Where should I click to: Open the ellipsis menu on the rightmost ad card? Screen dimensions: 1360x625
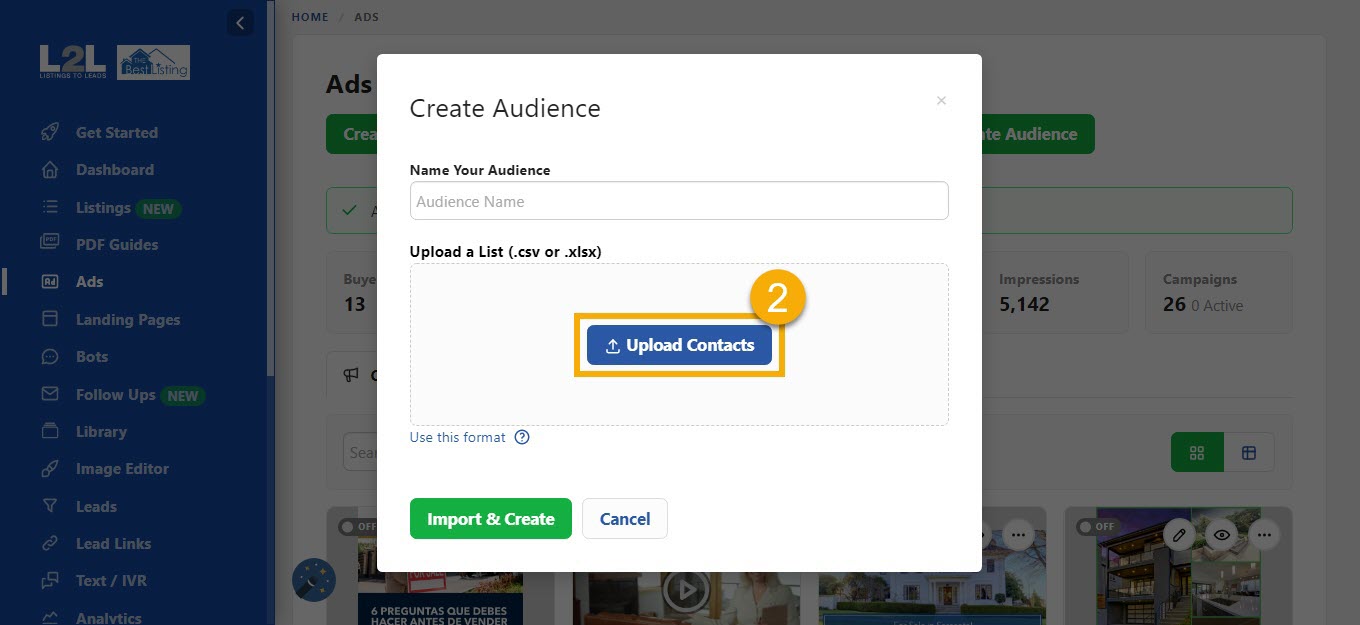click(1264, 534)
